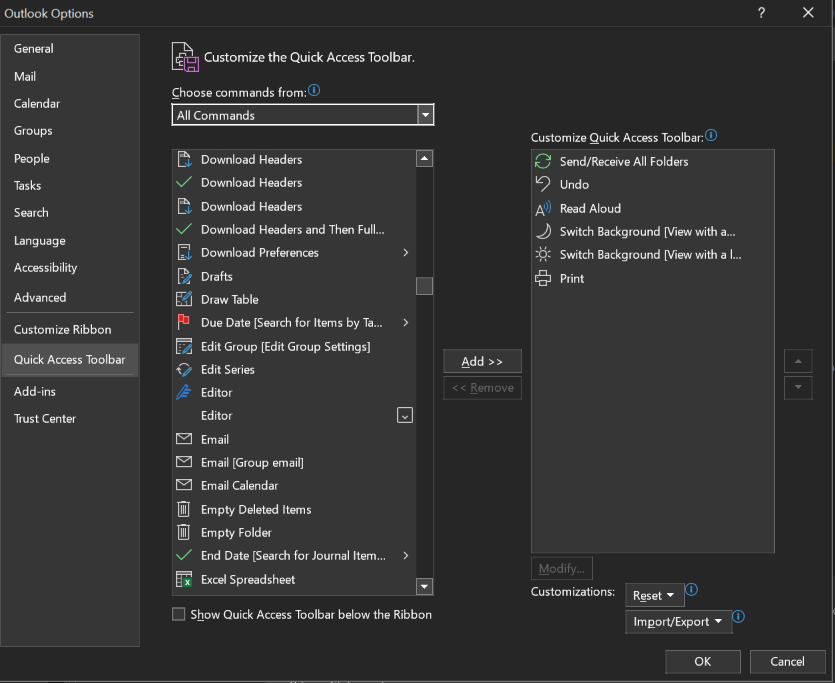Select the Email Calendar envelope icon

coord(184,485)
